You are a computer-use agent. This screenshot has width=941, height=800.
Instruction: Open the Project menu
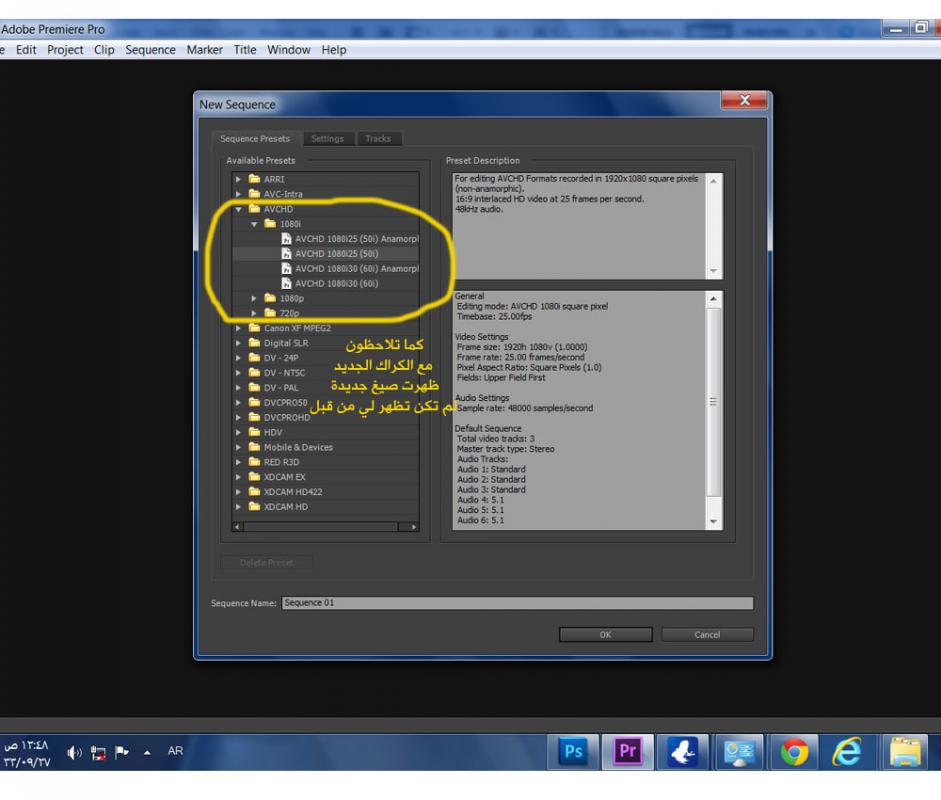coord(65,50)
